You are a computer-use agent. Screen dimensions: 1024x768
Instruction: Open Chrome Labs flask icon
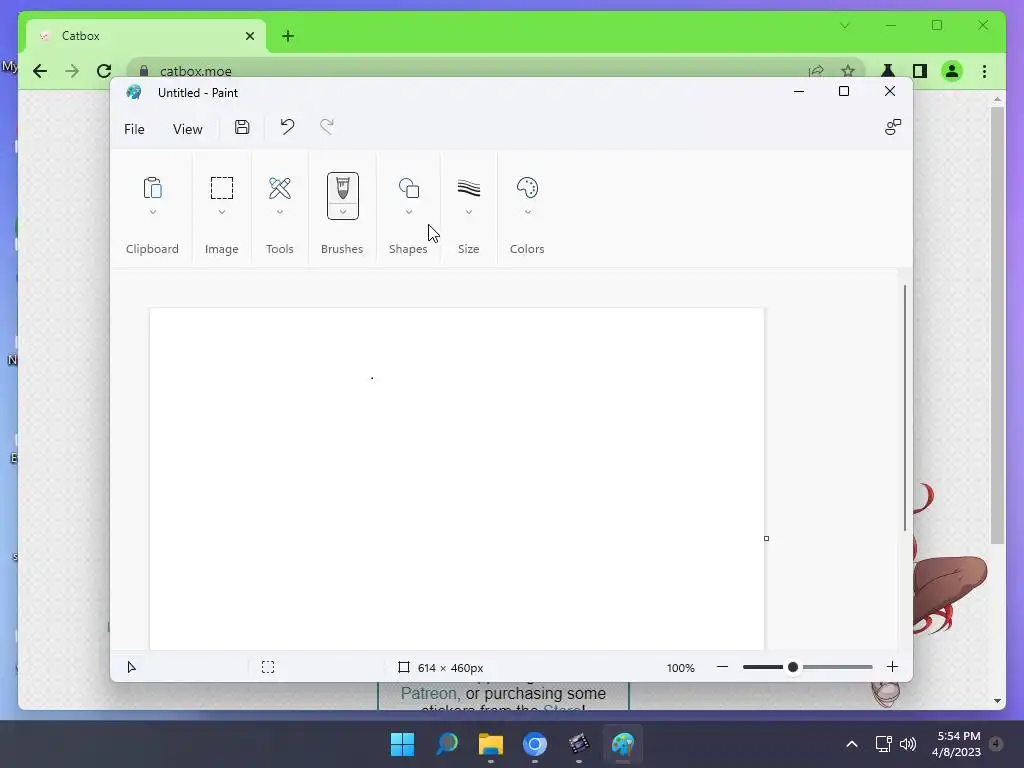tap(888, 71)
